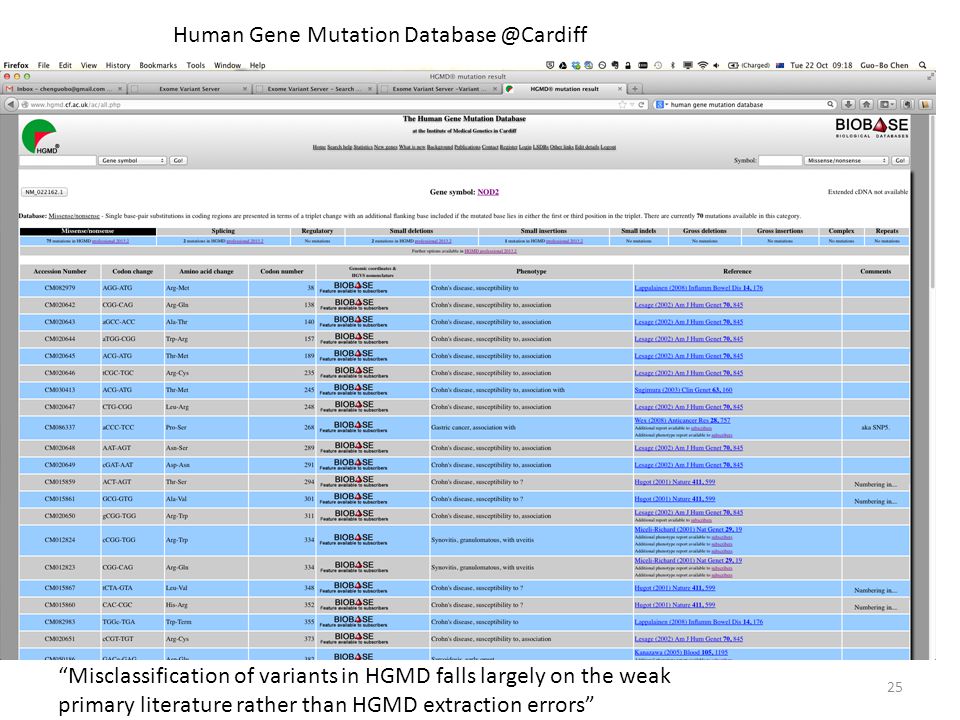
Task: Open a new tab with plus button
Action: point(635,89)
